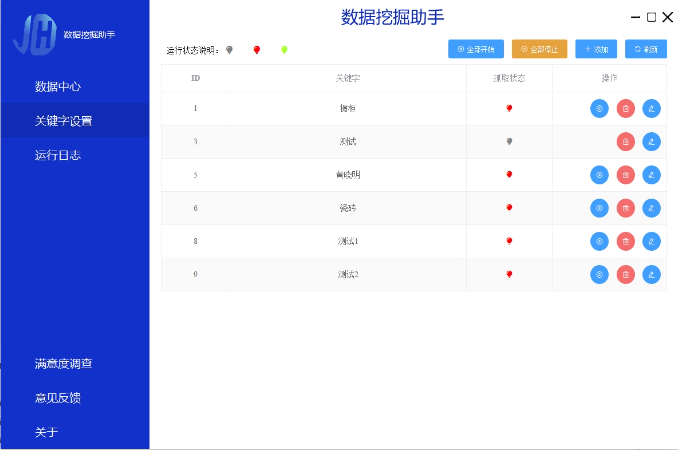Click the blue start icon in row ID 6
Image resolution: width=679 pixels, height=450 pixels.
pyautogui.click(x=599, y=208)
